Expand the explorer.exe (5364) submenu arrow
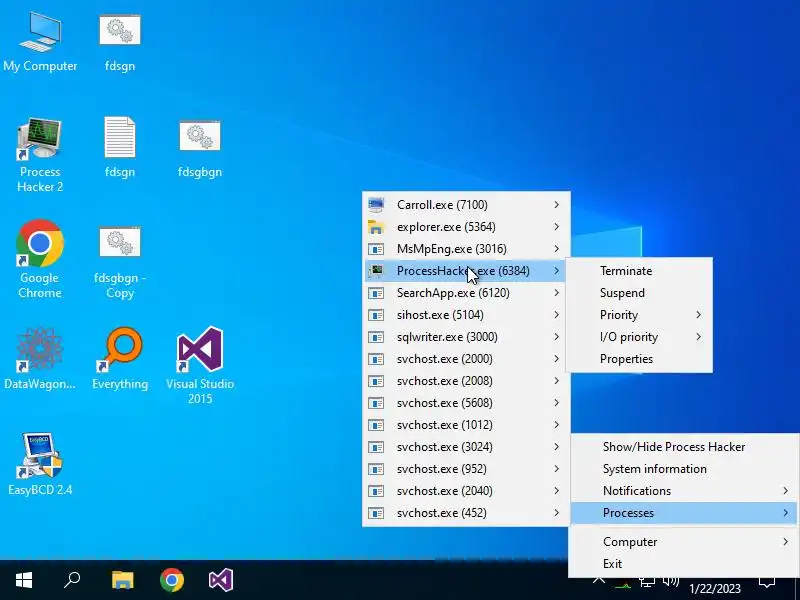Viewport: 800px width, 600px height. (557, 227)
